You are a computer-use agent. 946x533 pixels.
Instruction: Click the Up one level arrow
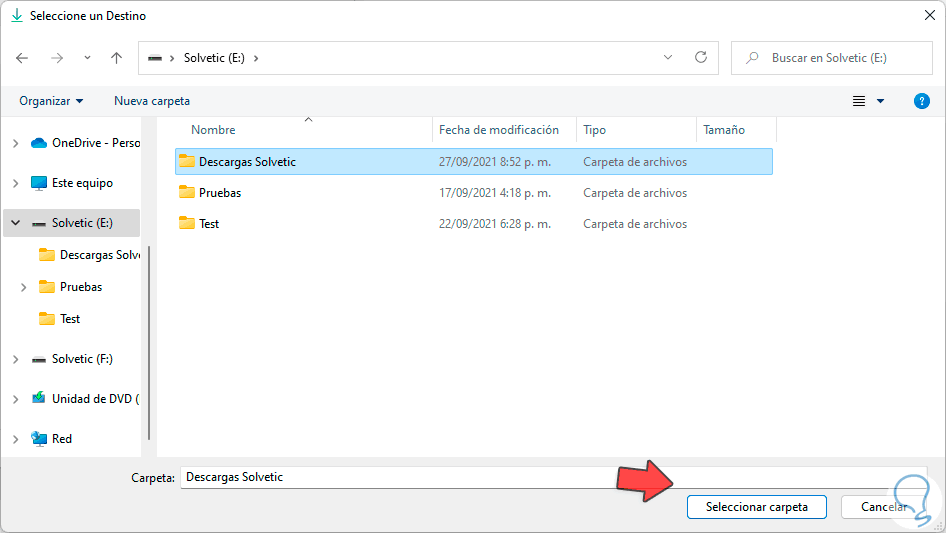click(116, 58)
